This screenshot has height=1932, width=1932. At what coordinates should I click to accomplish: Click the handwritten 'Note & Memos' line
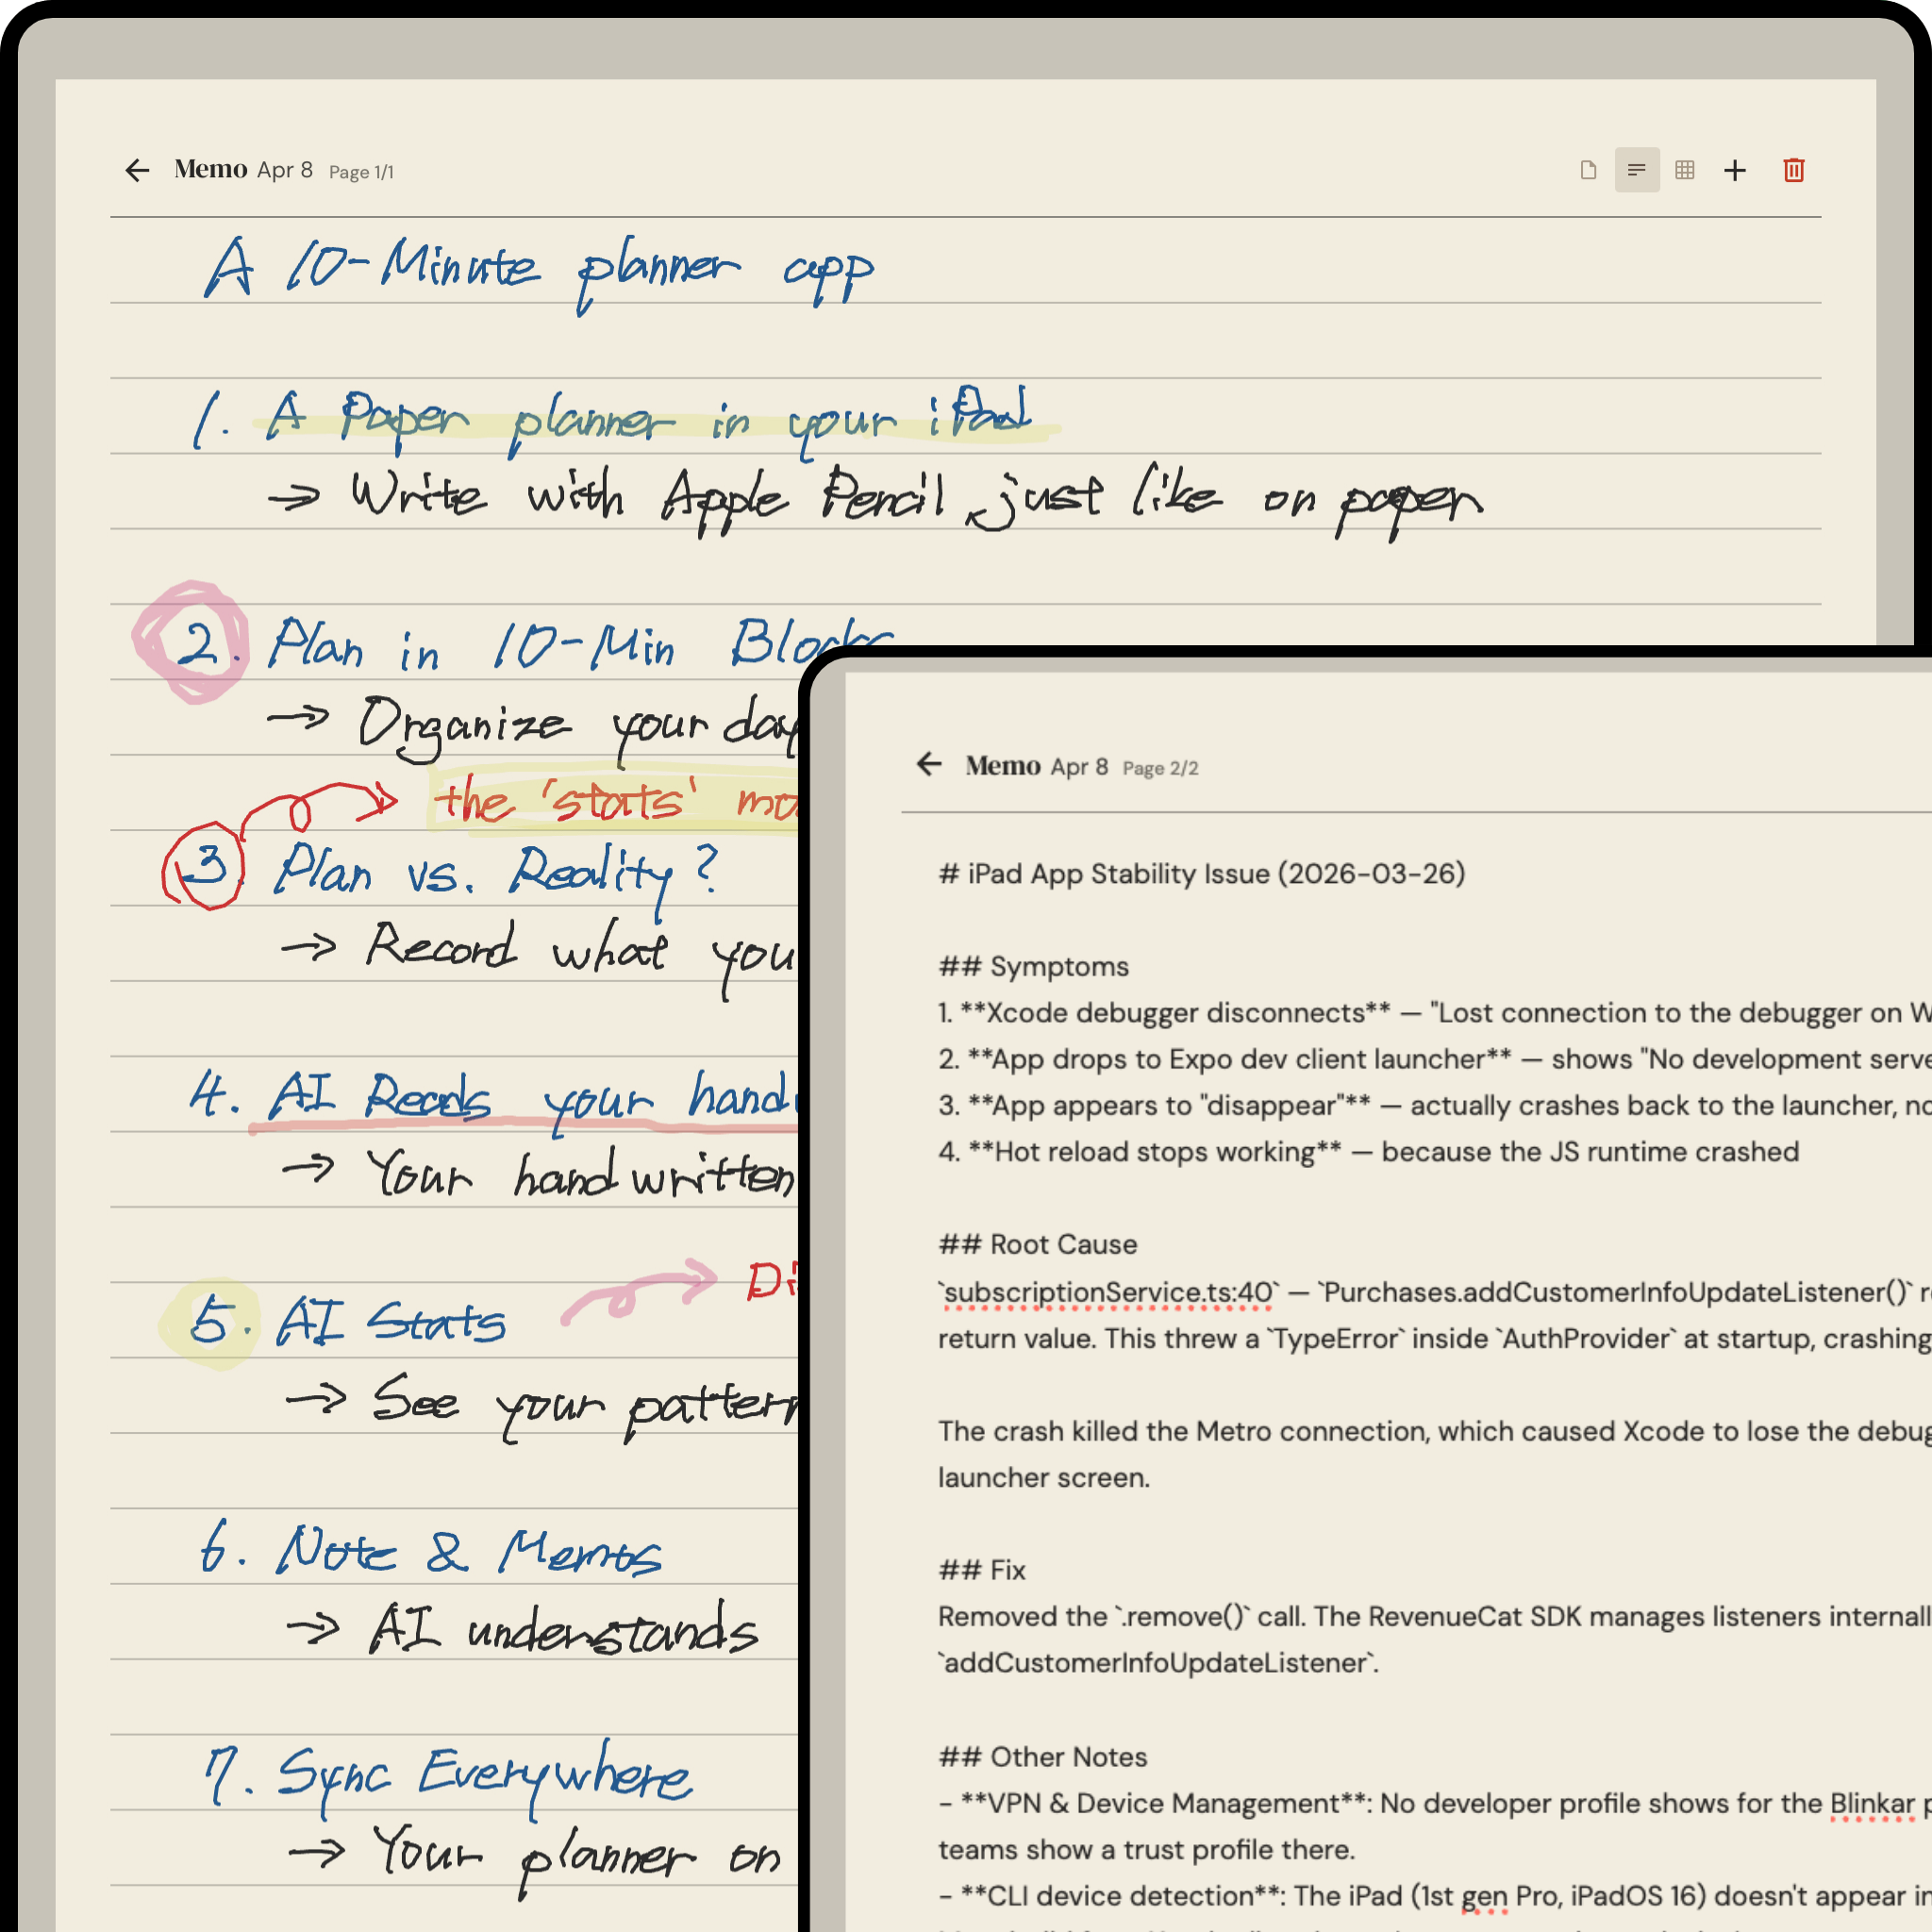coord(430,1549)
